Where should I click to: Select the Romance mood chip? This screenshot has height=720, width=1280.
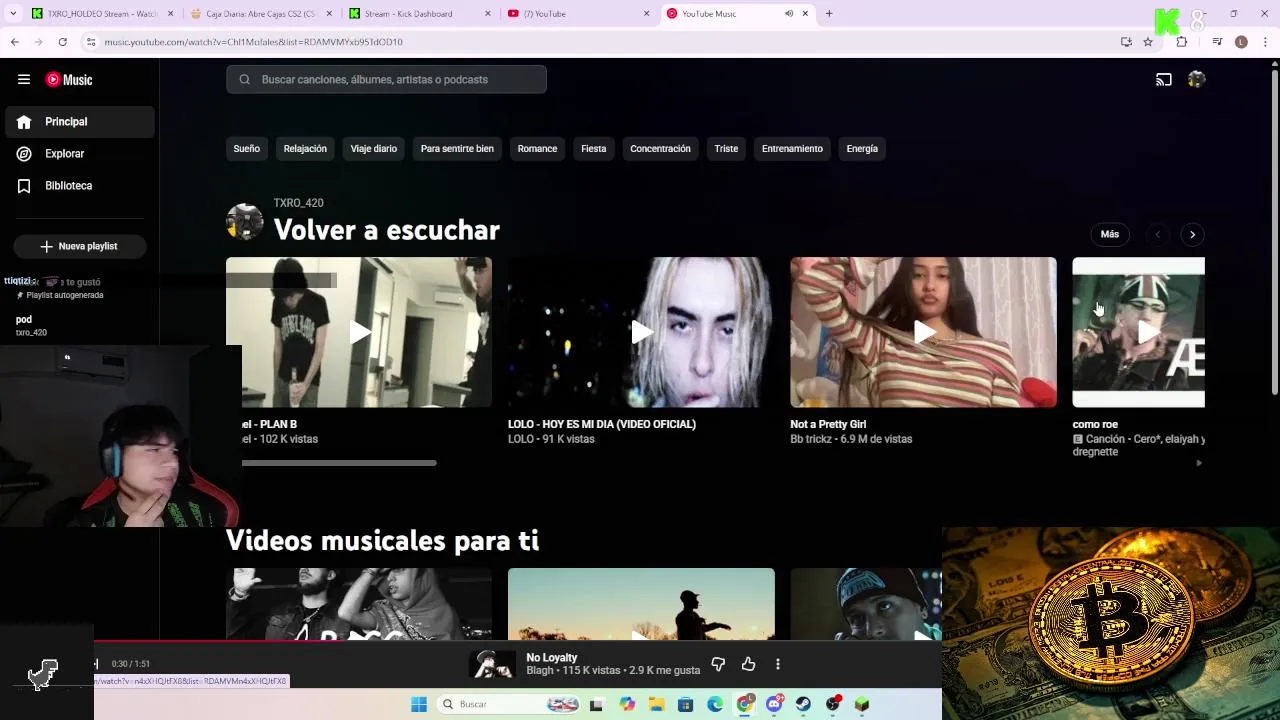(x=537, y=149)
